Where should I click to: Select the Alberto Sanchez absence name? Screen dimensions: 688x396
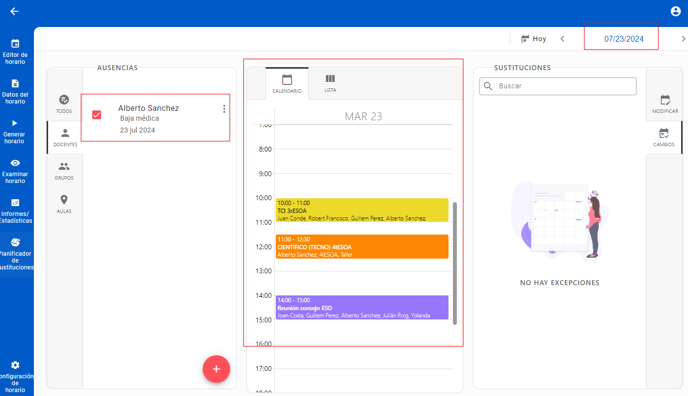pyautogui.click(x=148, y=108)
